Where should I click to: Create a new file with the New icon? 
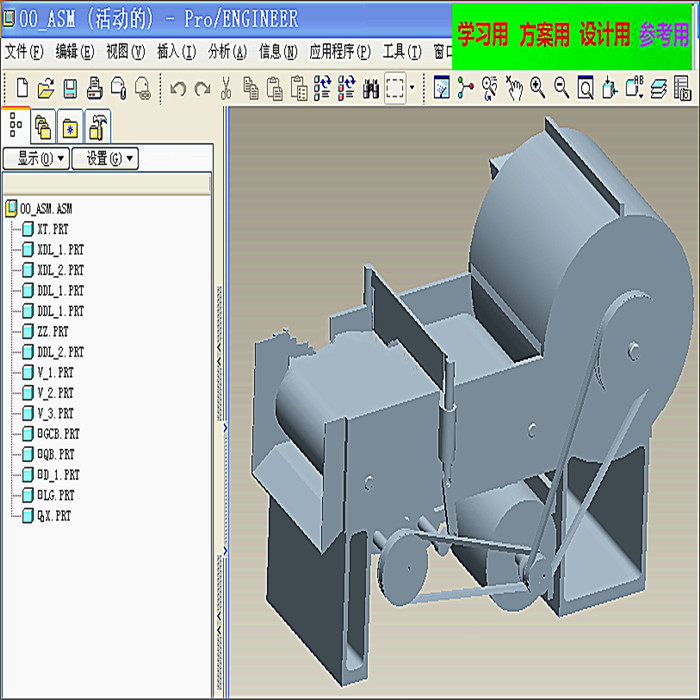pyautogui.click(x=22, y=88)
